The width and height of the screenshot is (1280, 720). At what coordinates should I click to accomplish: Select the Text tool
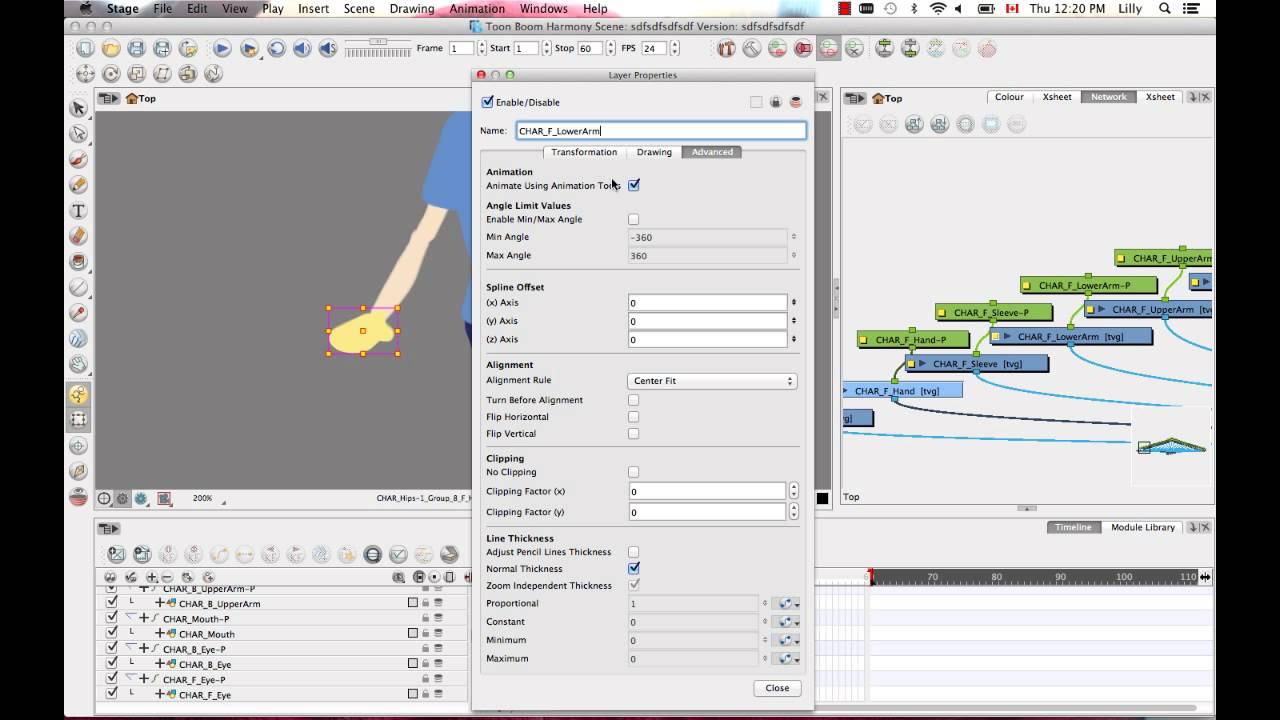pyautogui.click(x=78, y=211)
